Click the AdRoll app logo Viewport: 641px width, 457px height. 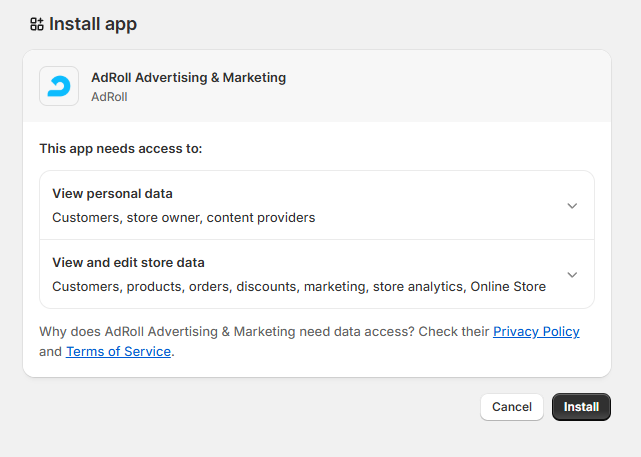coord(59,86)
